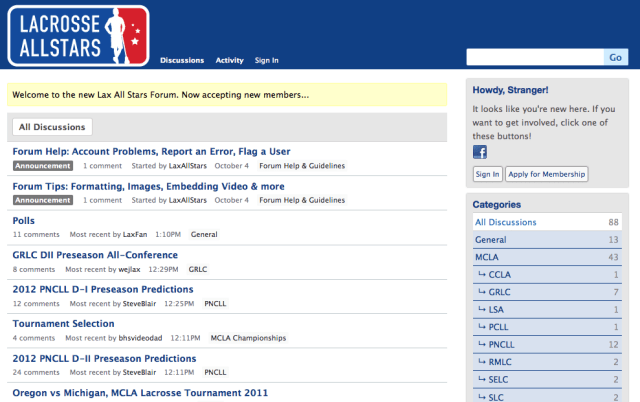The image size is (640, 402).
Task: Click the welcome message banner text
Action: point(160,95)
